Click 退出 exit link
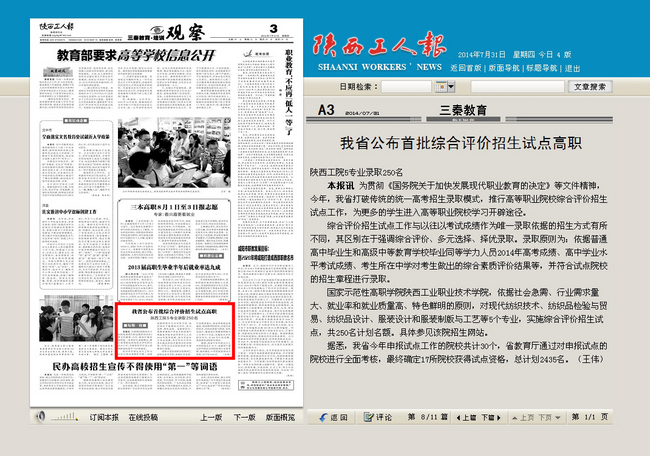Image resolution: width=650 pixels, height=456 pixels. (573, 69)
